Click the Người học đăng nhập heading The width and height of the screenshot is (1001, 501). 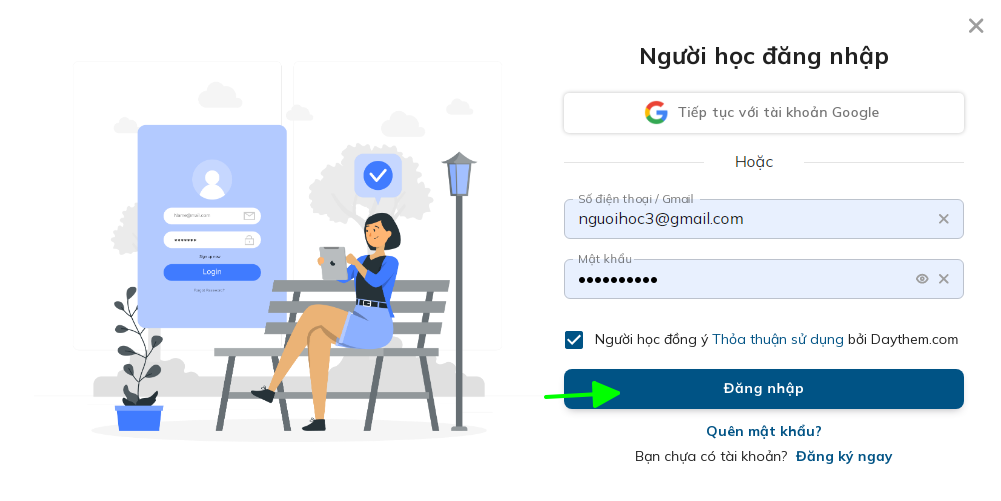point(764,57)
